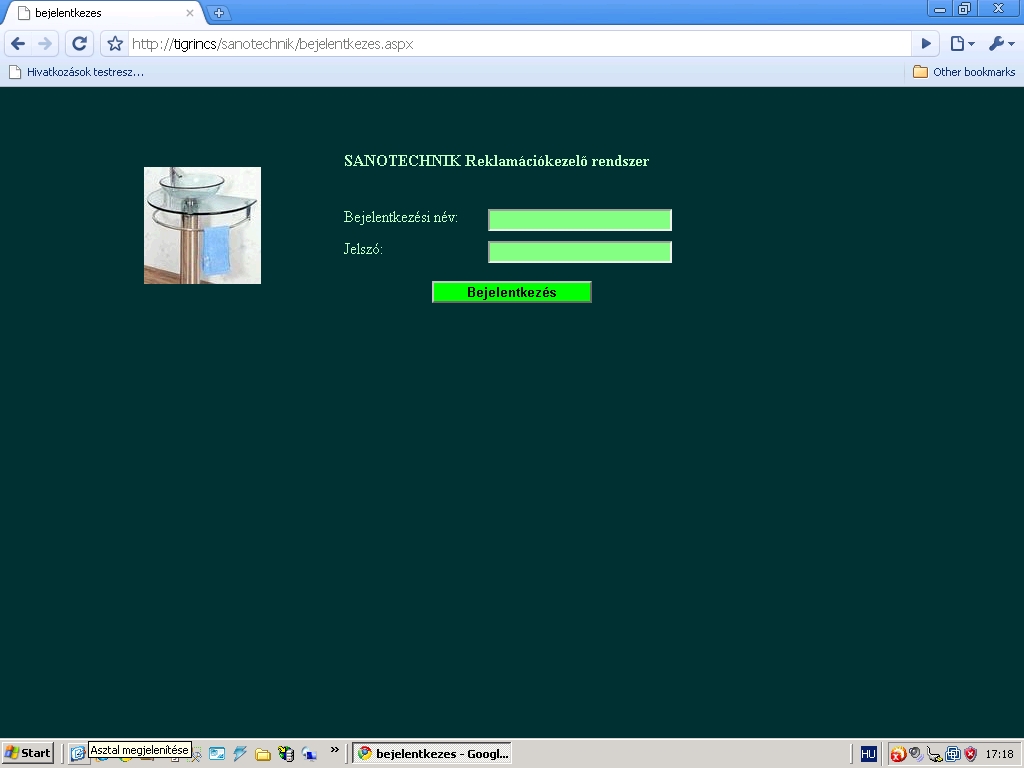Click the Jelszó label
The height and width of the screenshot is (768, 1024).
pos(363,249)
